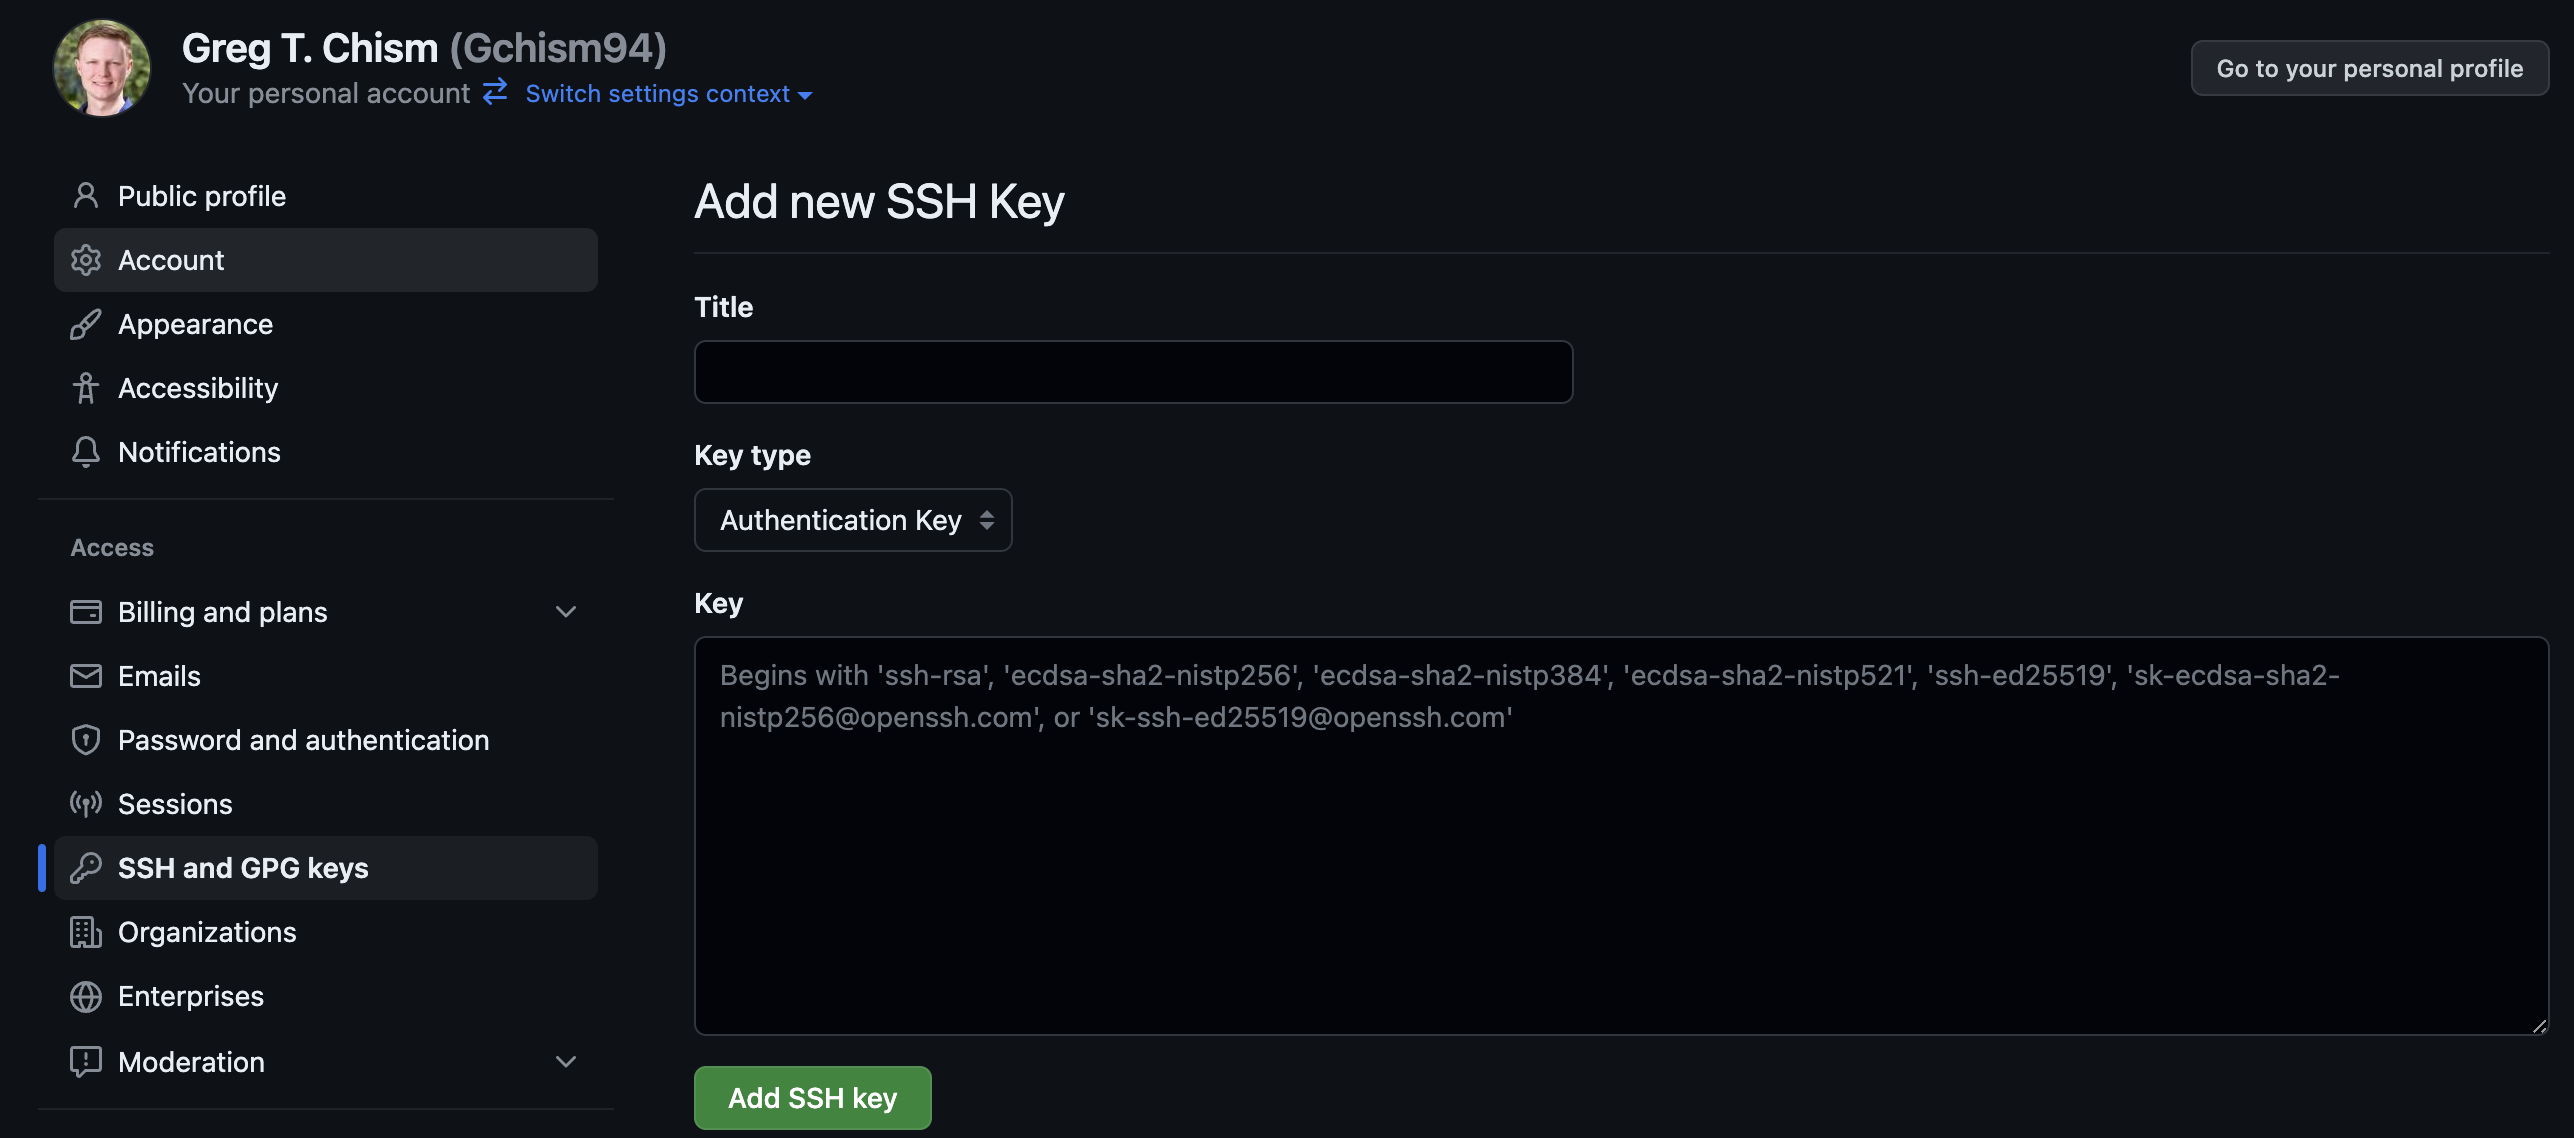Open Switch settings context dropdown
The height and width of the screenshot is (1138, 2574).
click(668, 94)
